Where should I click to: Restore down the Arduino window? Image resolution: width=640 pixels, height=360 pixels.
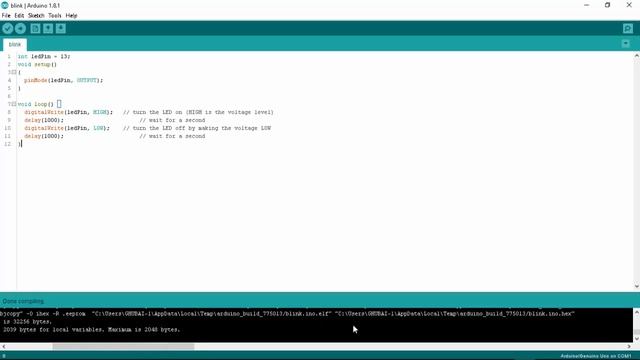coord(607,5)
